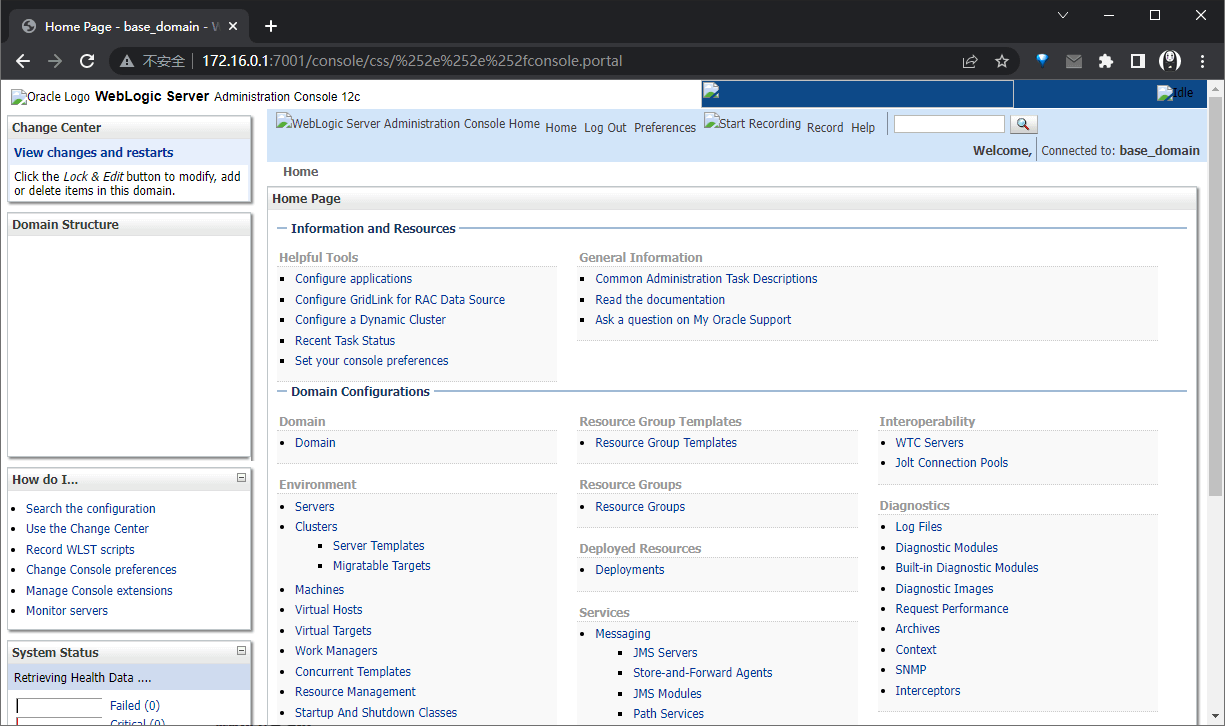Click the Deployments link
The image size is (1225, 726).
pyautogui.click(x=630, y=570)
